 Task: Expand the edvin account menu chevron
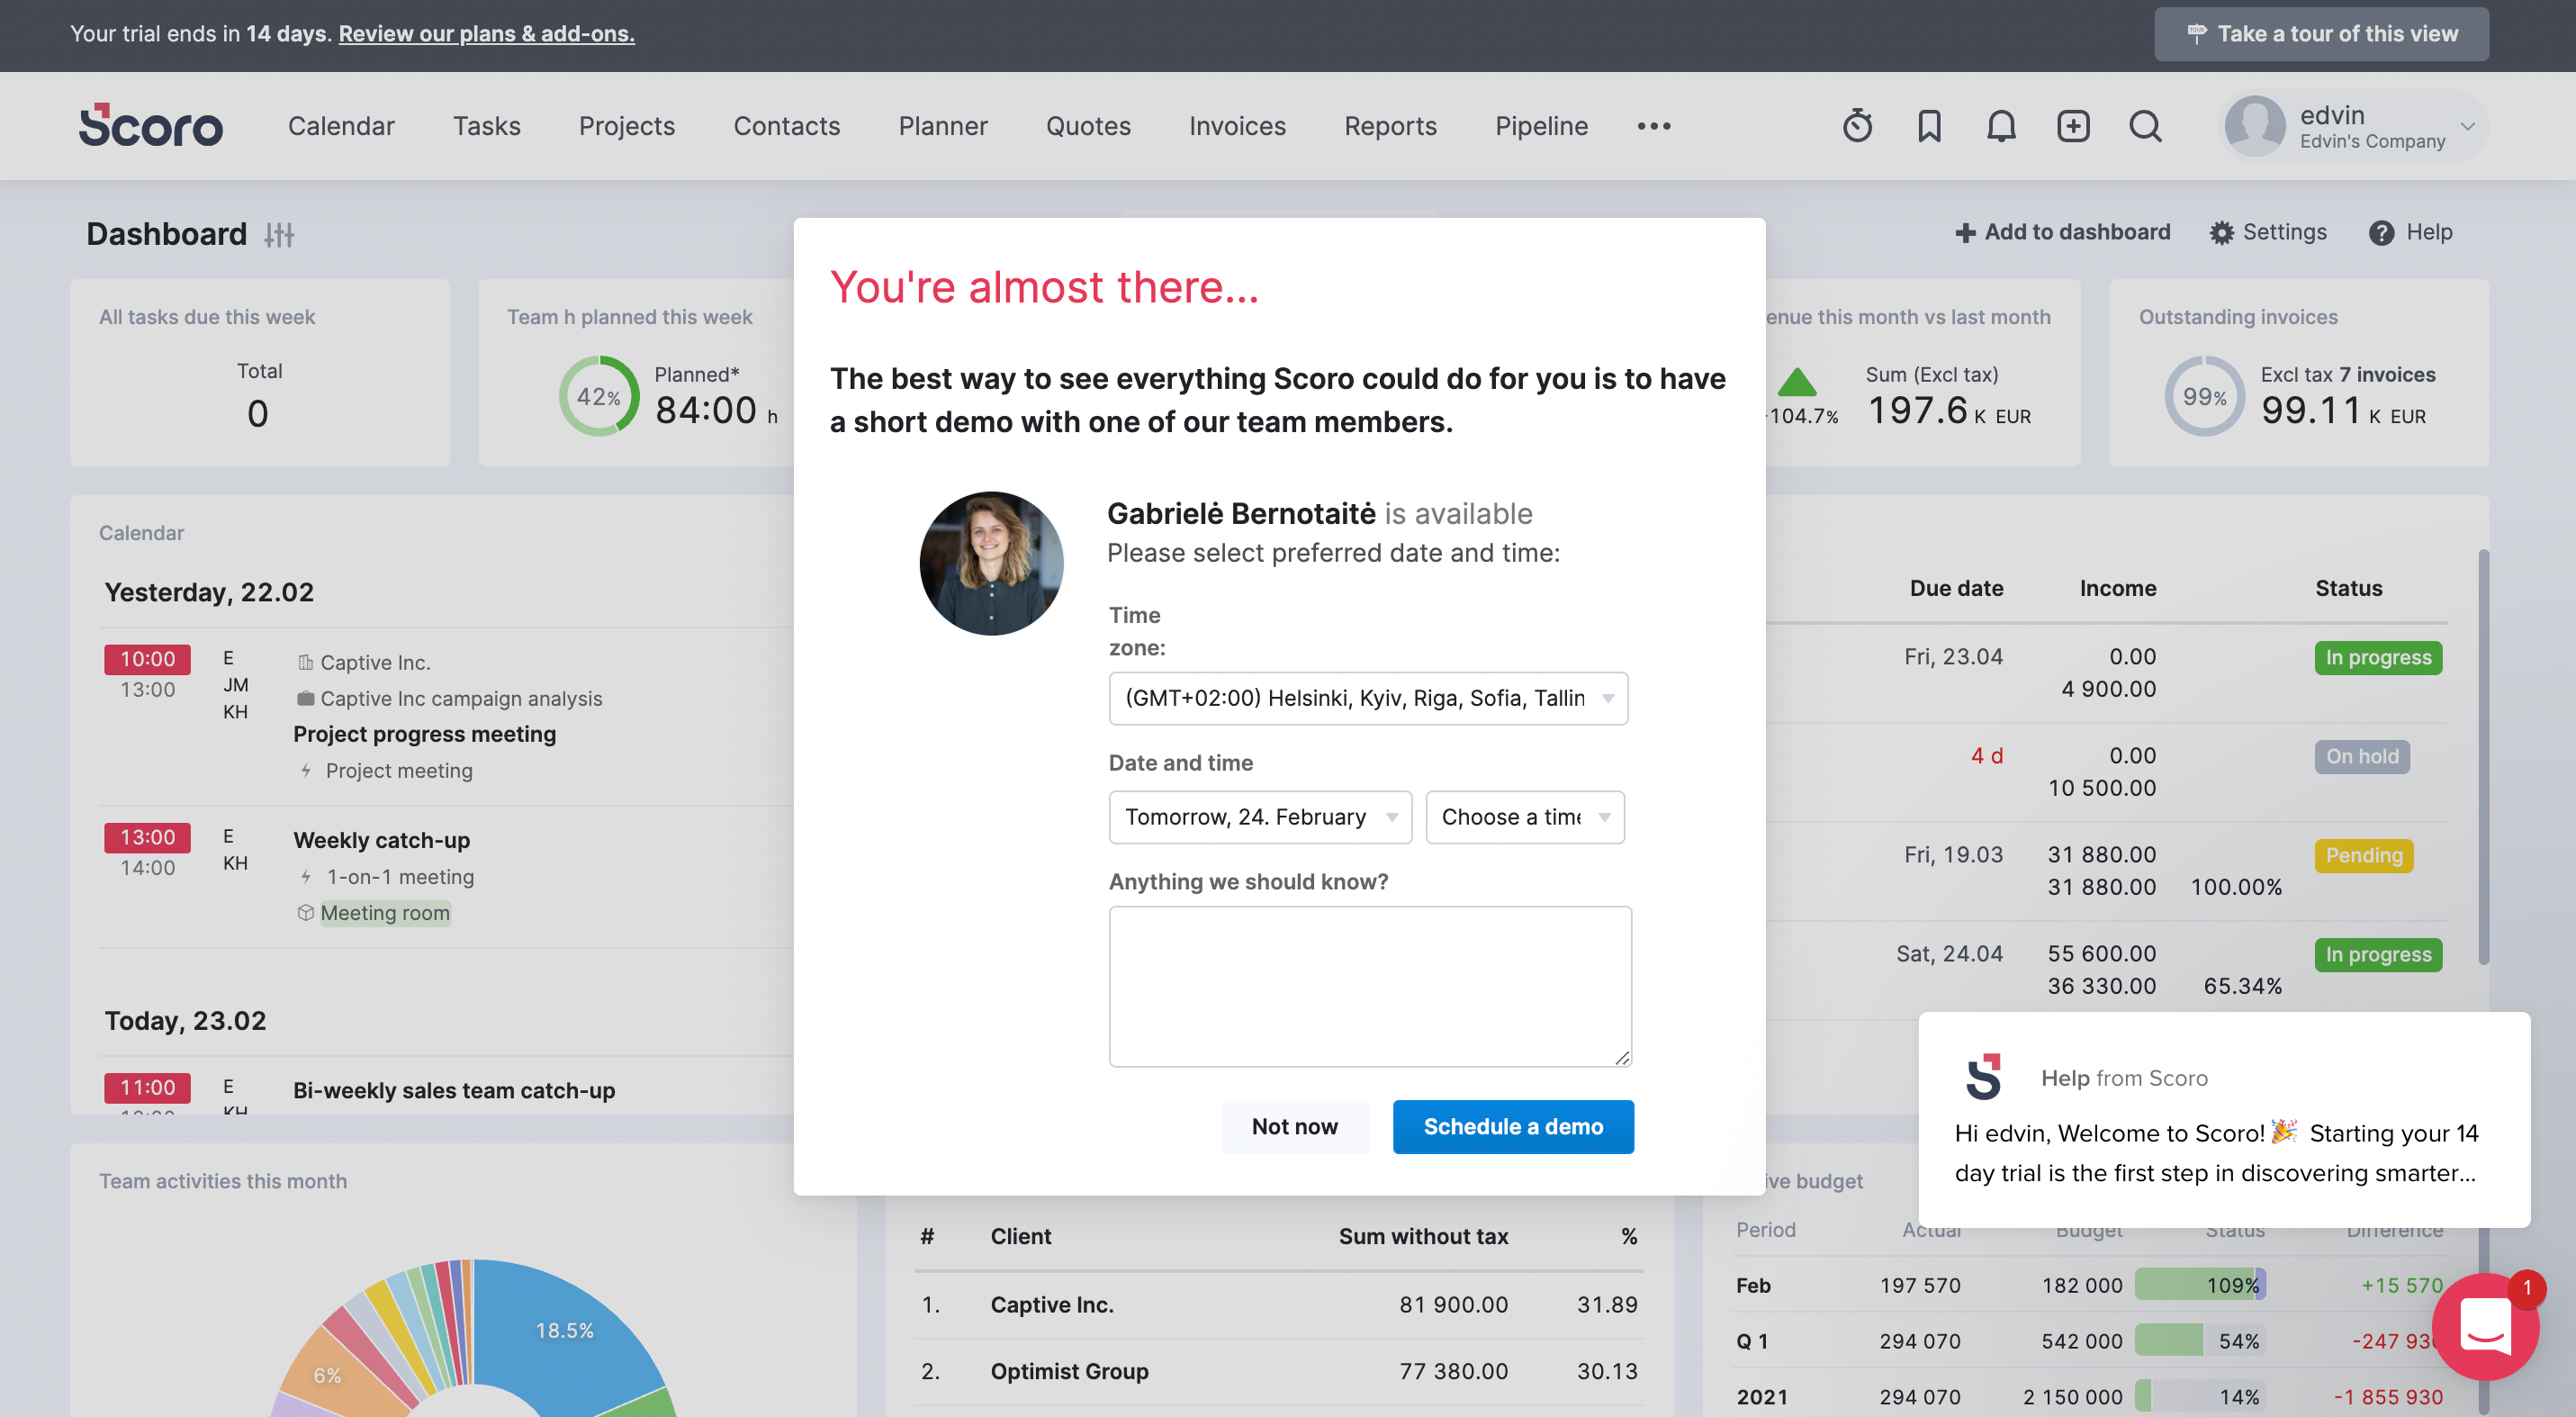click(x=2467, y=127)
